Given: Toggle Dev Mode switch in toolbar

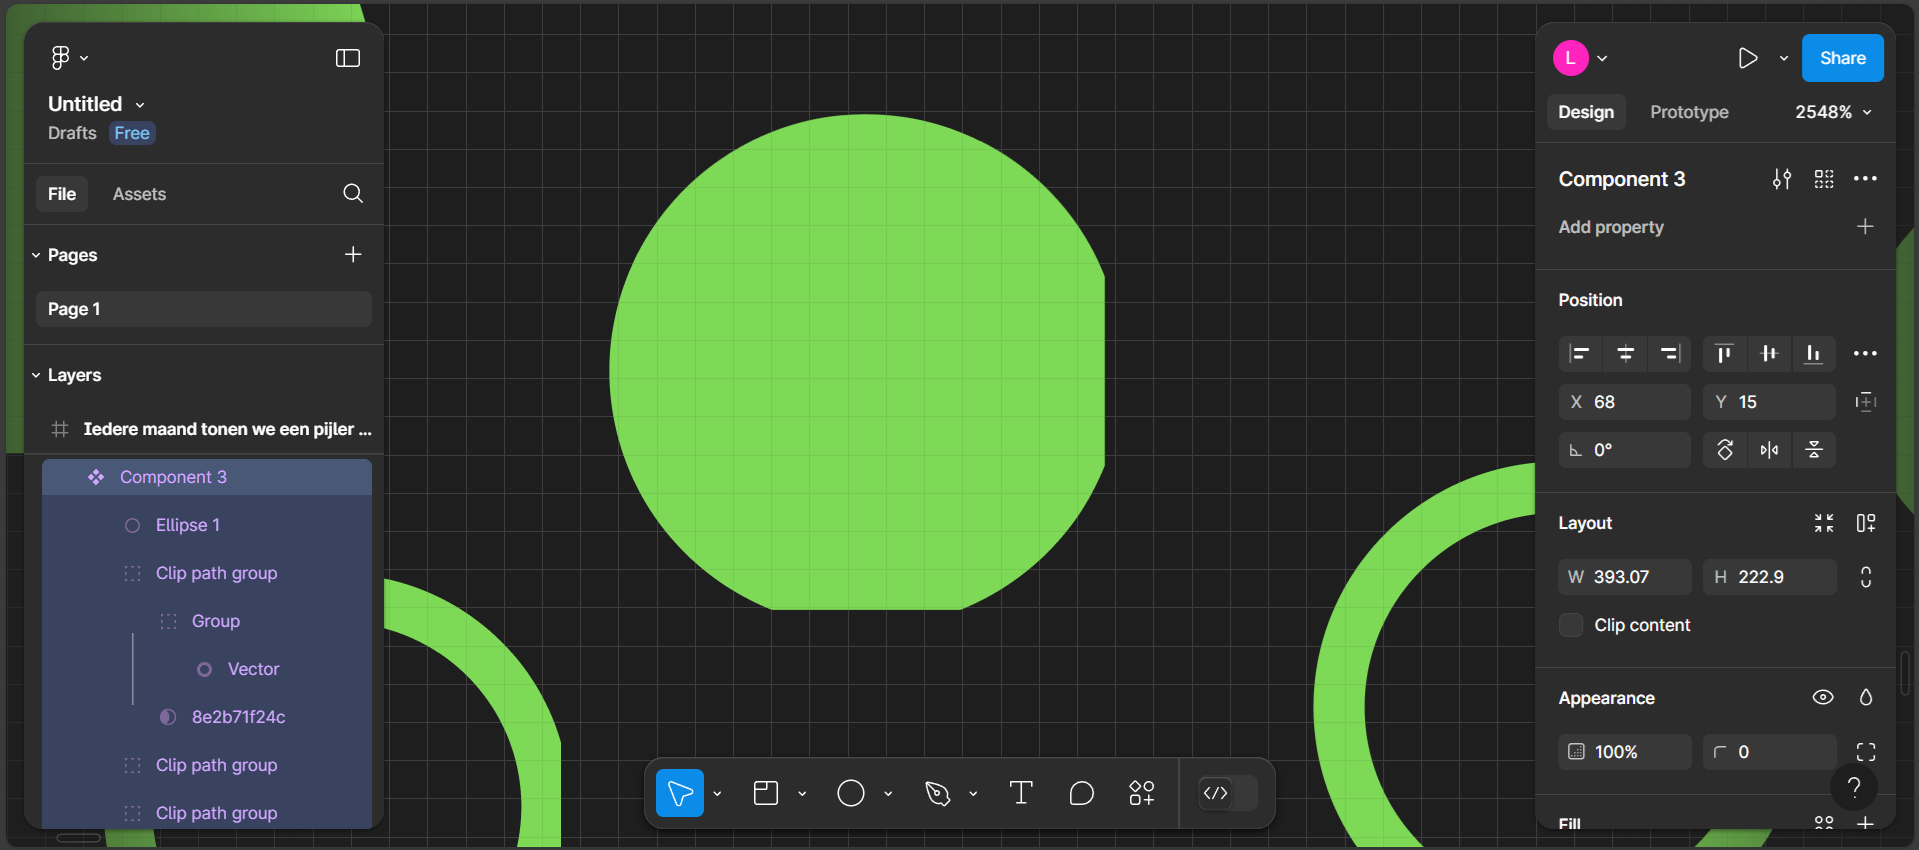Looking at the screenshot, I should [1228, 793].
